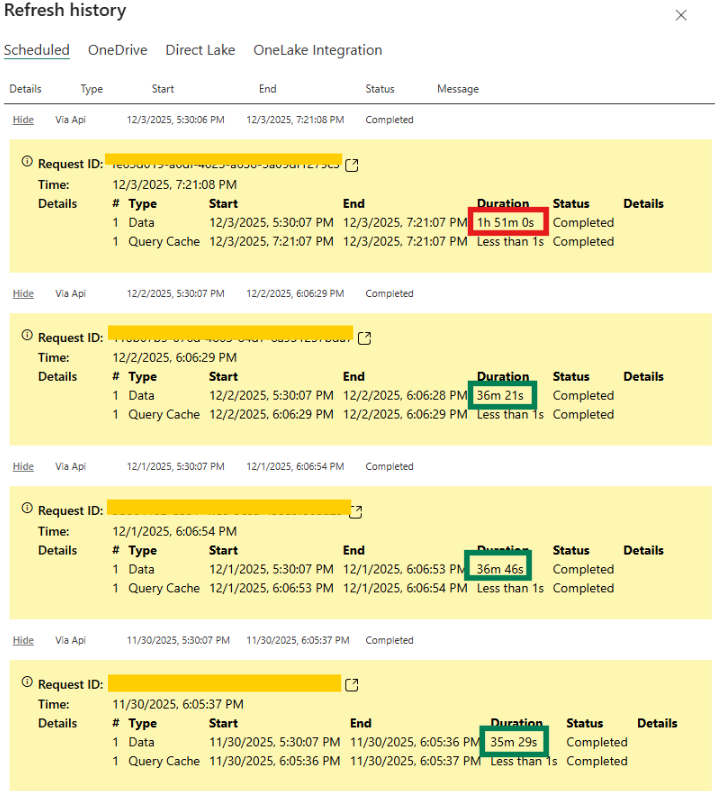This screenshot has height=791, width=715.
Task: Open external link icon for 12/1/2025 Request ID
Action: tap(356, 512)
